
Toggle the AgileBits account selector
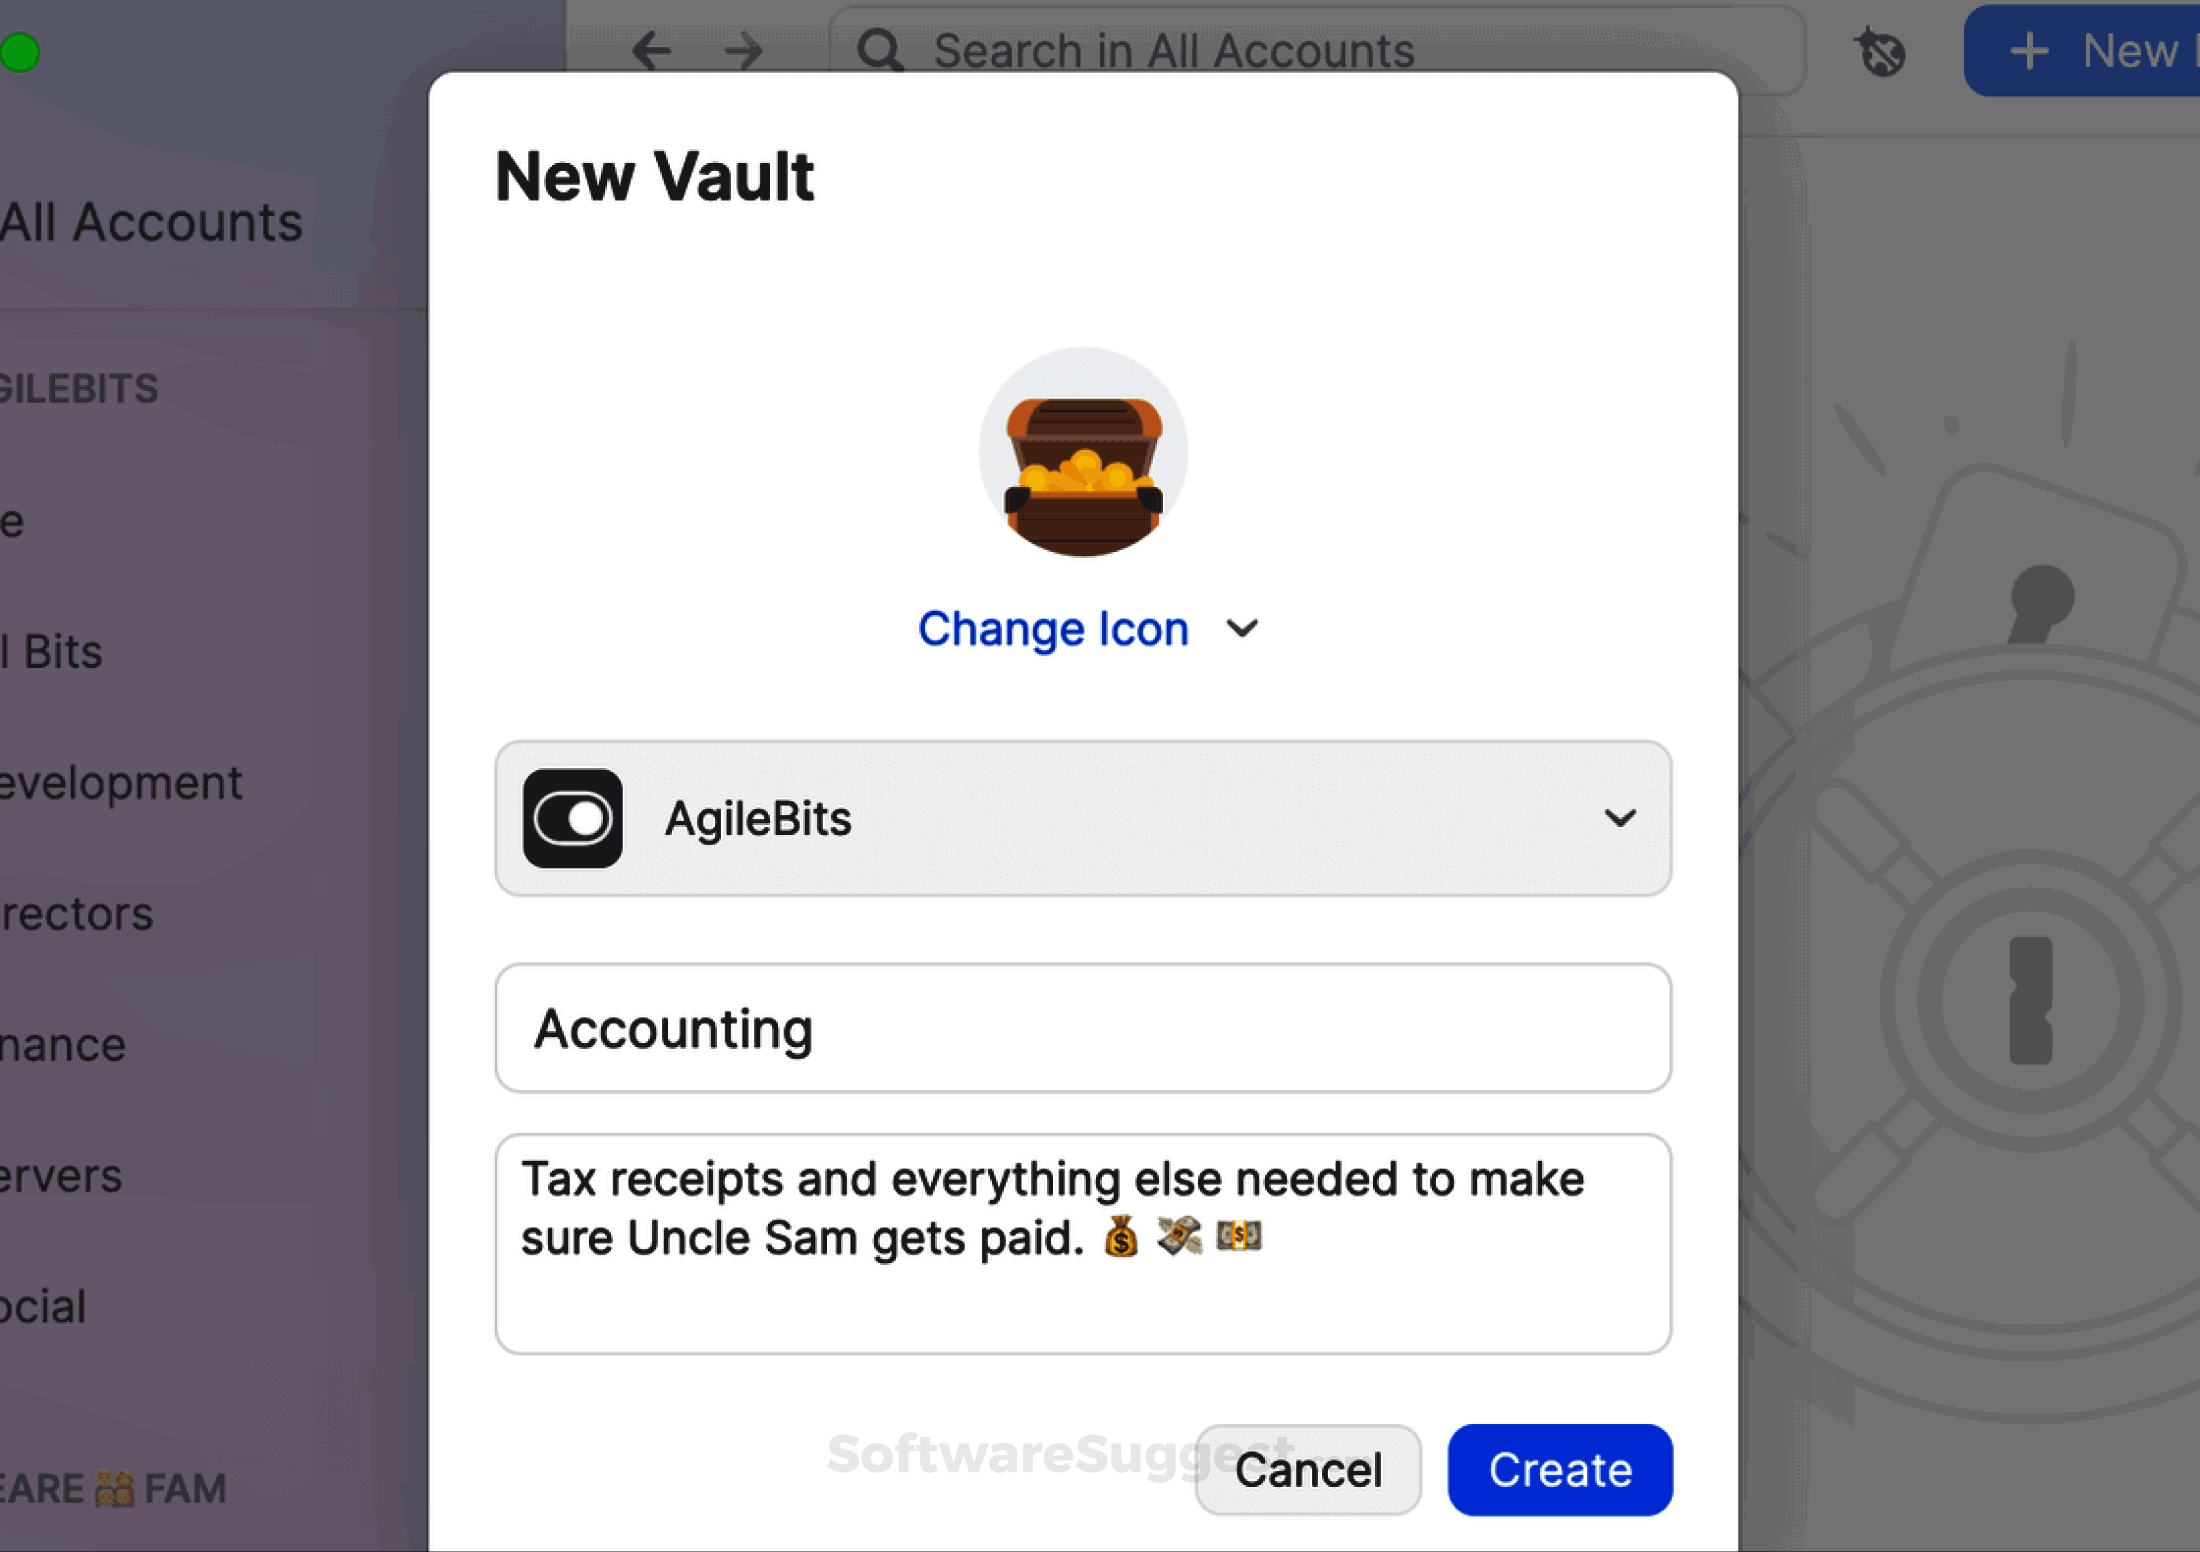pos(1085,818)
